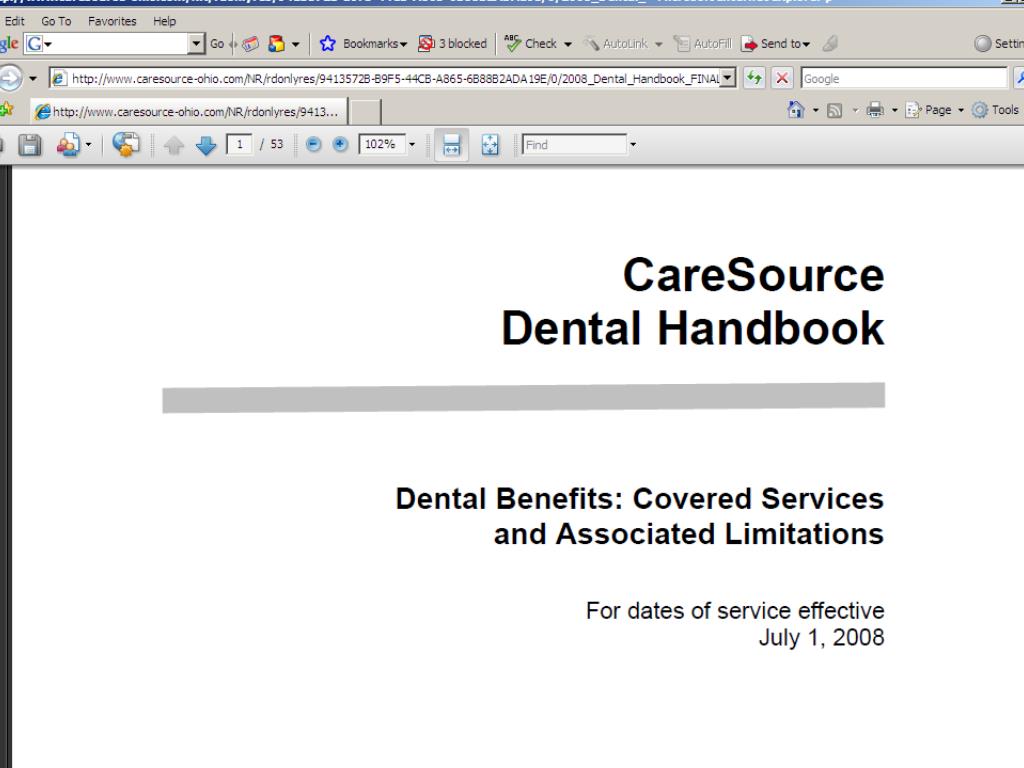Expand the Check dropdown arrow

pos(568,44)
